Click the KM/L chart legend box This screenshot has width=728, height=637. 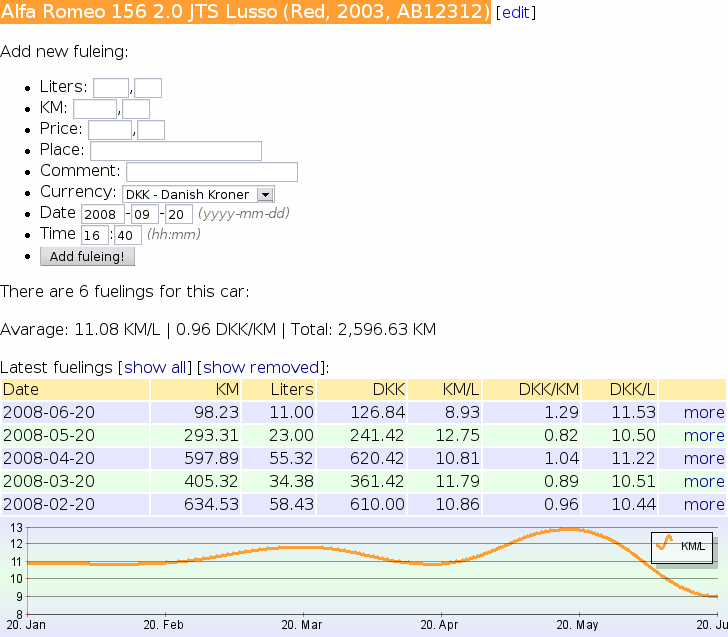click(682, 548)
